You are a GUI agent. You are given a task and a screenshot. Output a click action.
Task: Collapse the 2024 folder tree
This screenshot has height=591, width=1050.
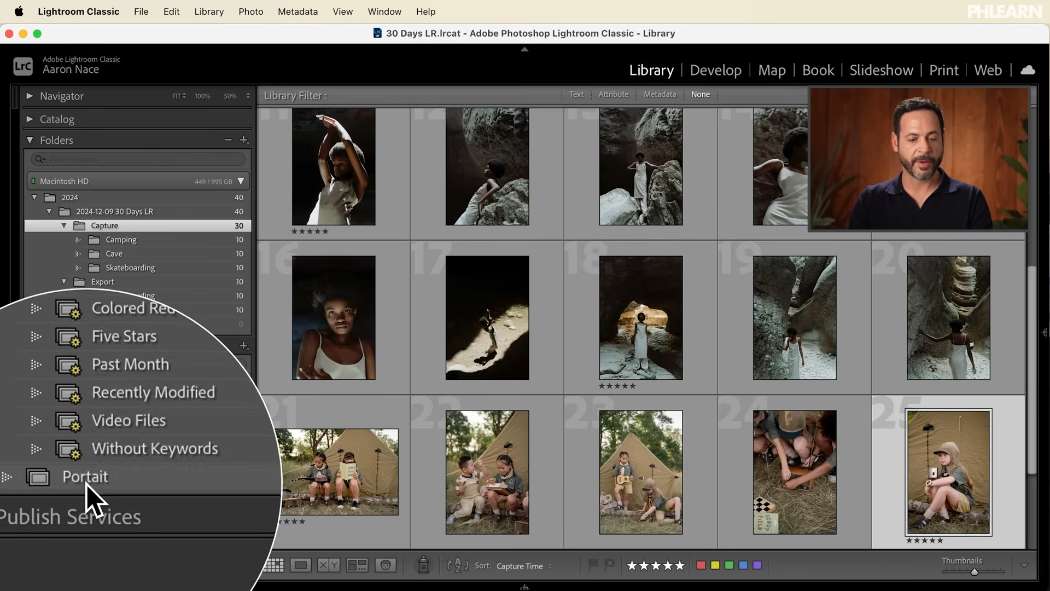pos(35,197)
